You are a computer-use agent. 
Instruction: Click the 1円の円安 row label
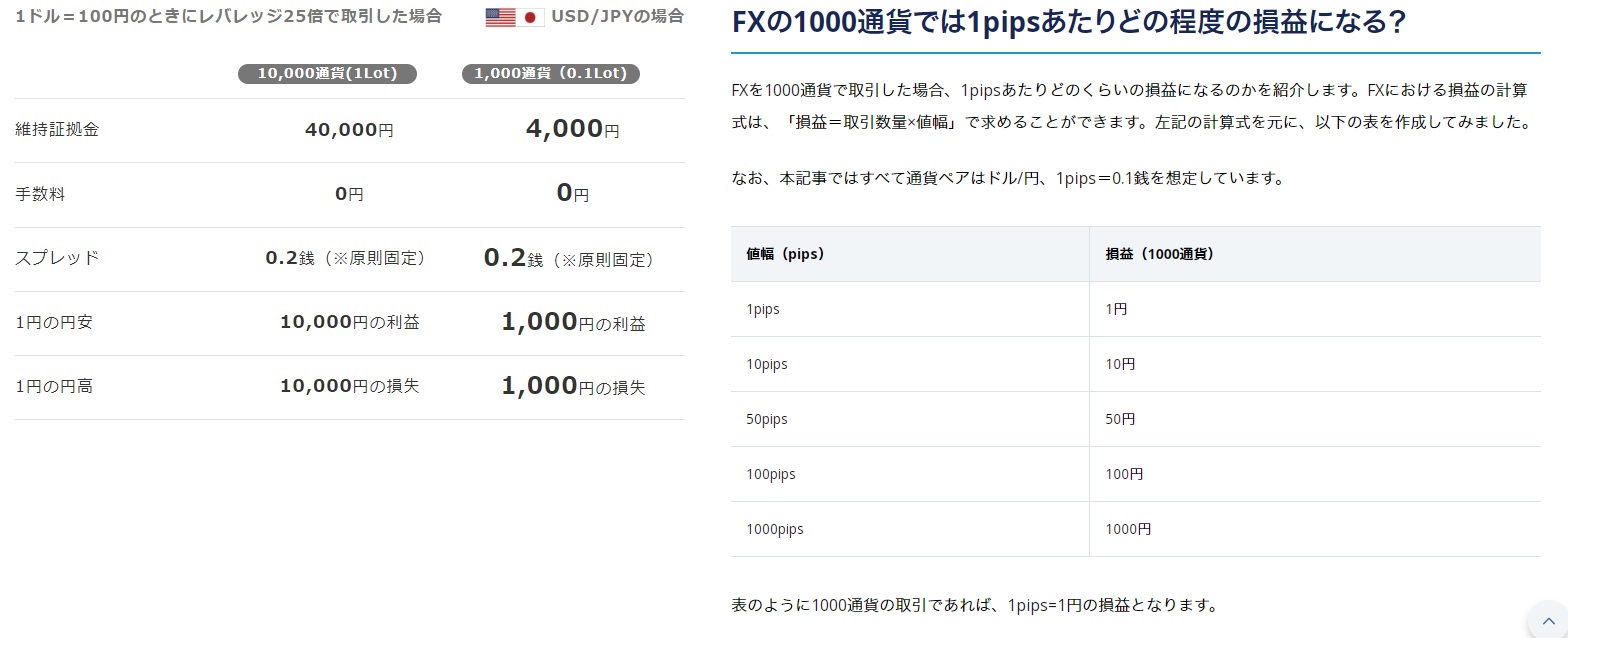[54, 322]
